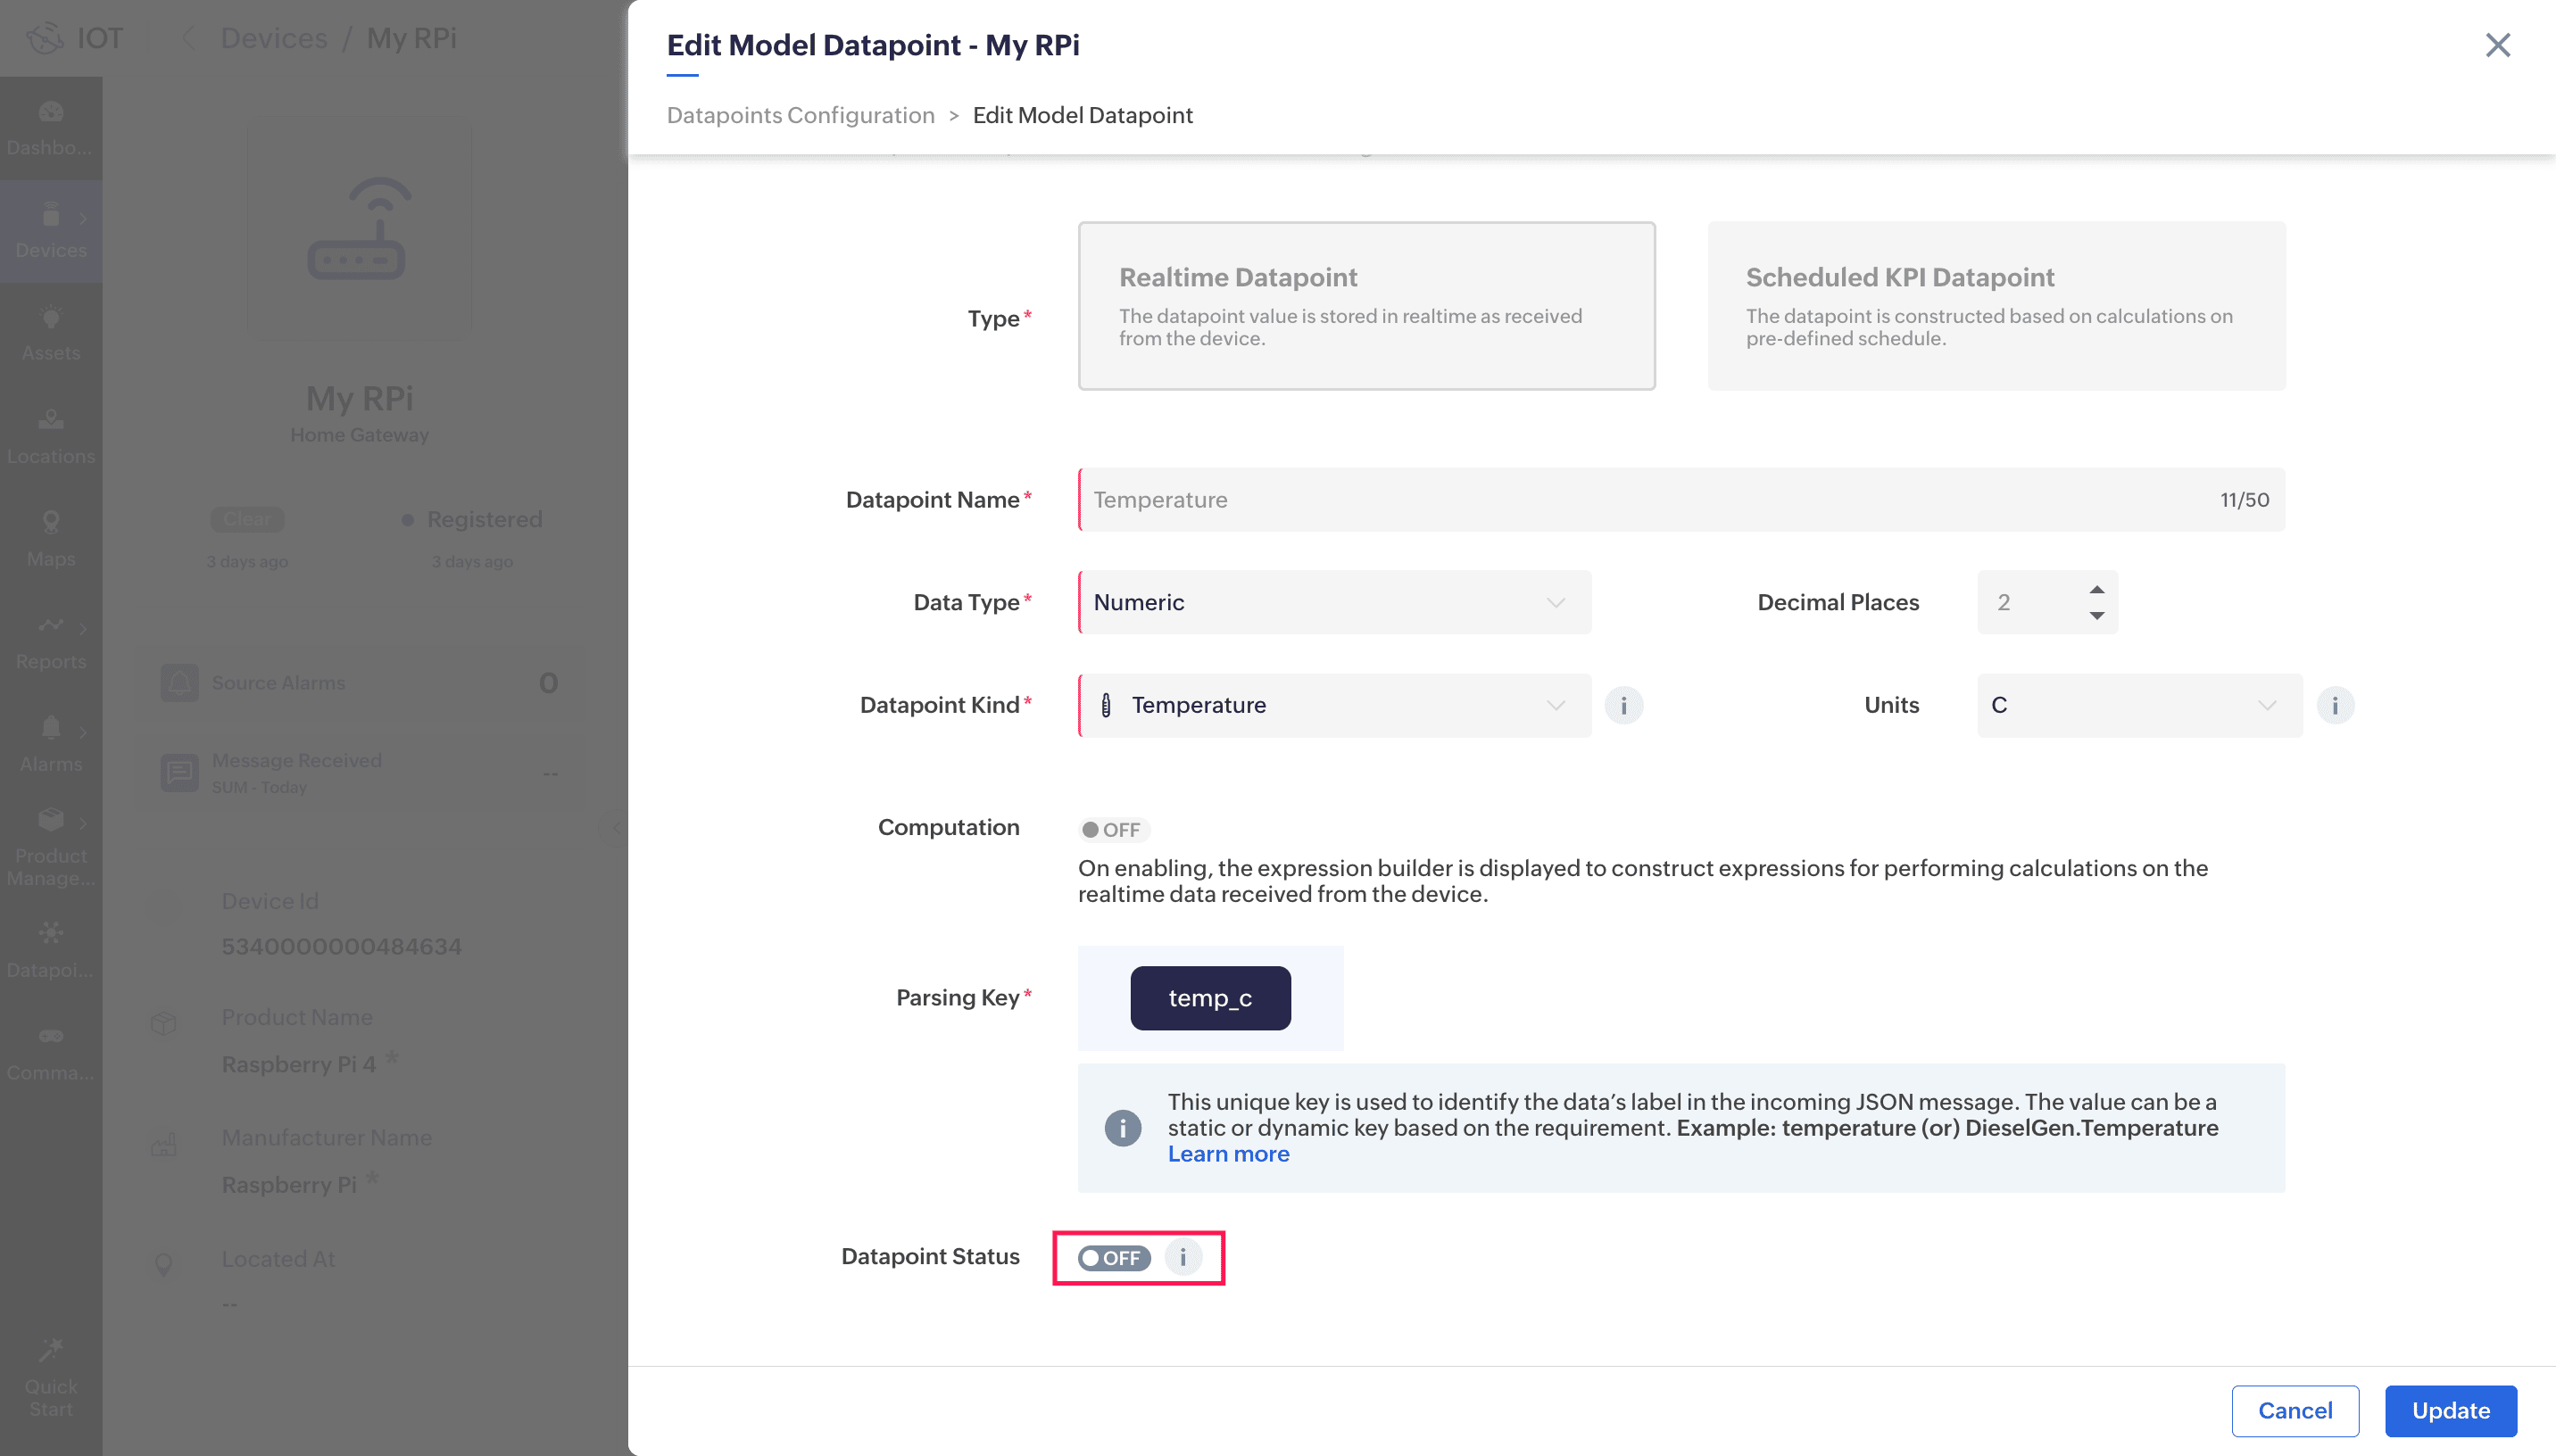Click the info icon beside Datapoint Kind
This screenshot has width=2556, height=1456.
[x=1623, y=705]
